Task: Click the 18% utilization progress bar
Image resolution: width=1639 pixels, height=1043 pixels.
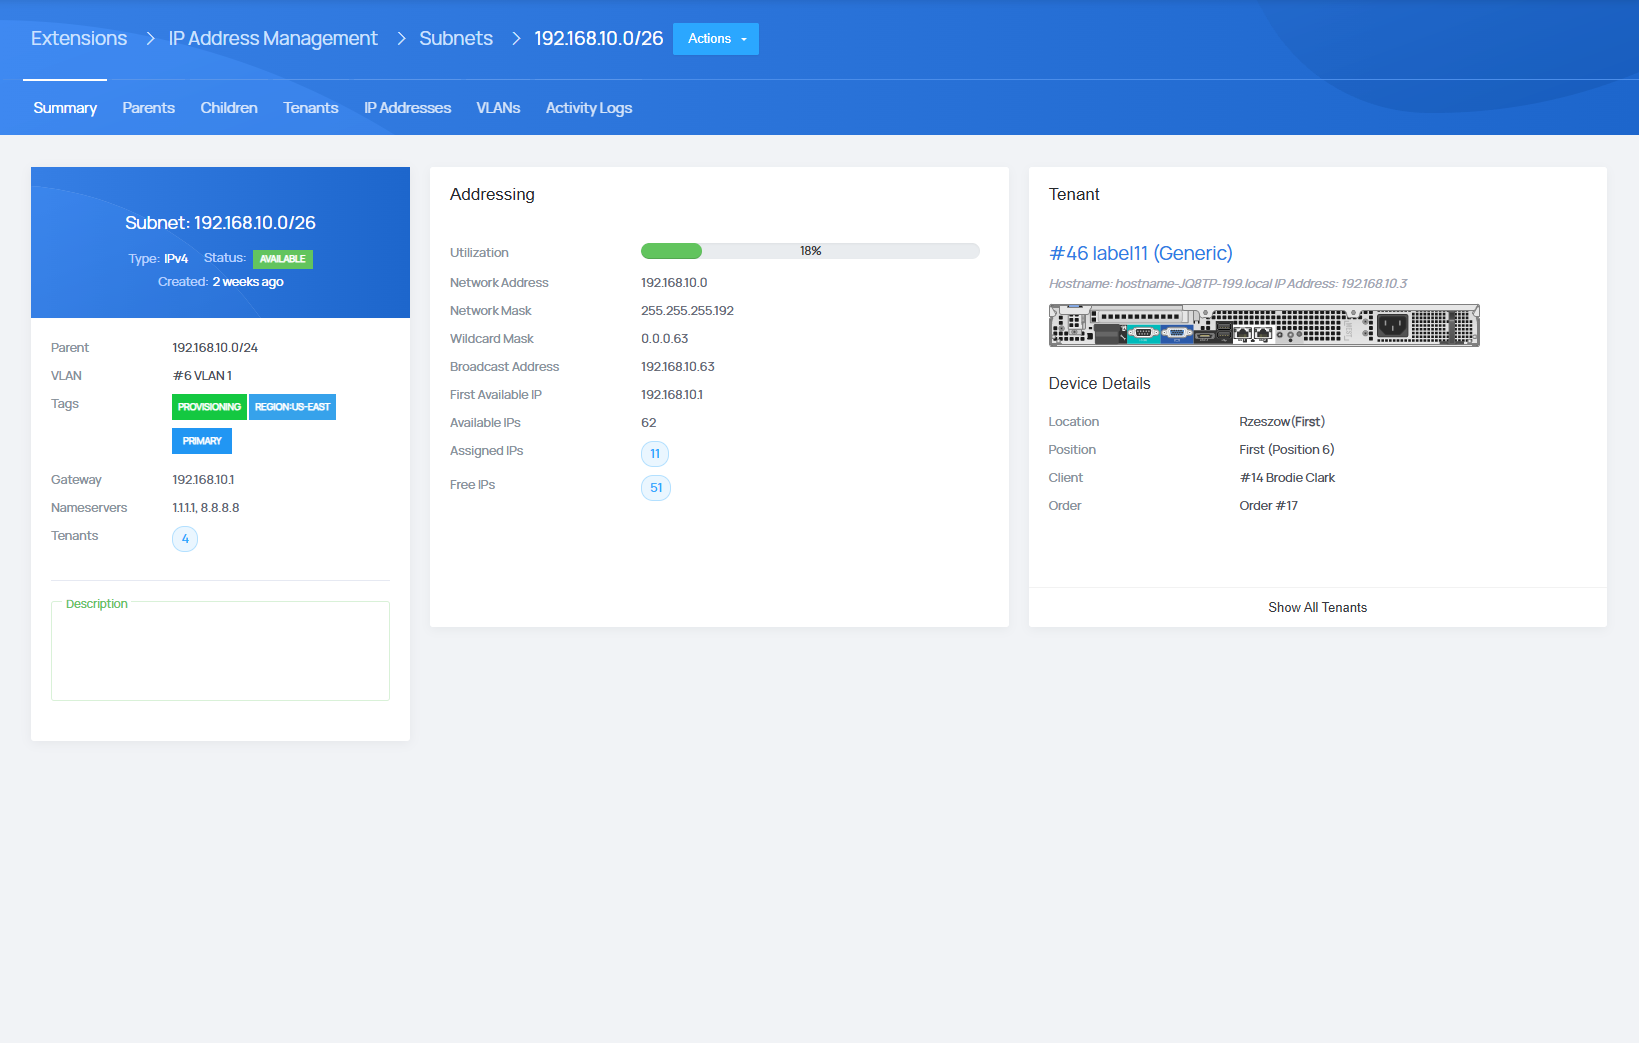Action: 810,251
